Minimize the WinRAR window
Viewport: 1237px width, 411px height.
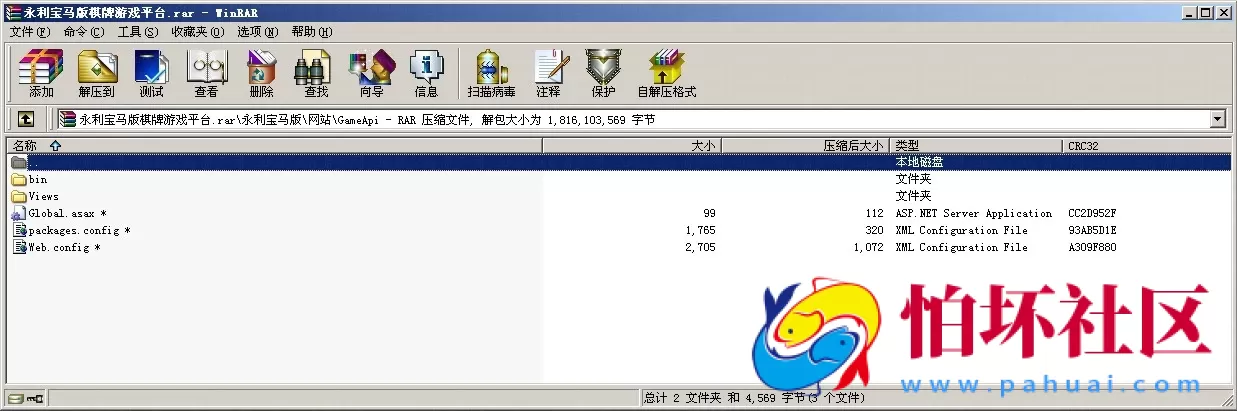click(1190, 12)
